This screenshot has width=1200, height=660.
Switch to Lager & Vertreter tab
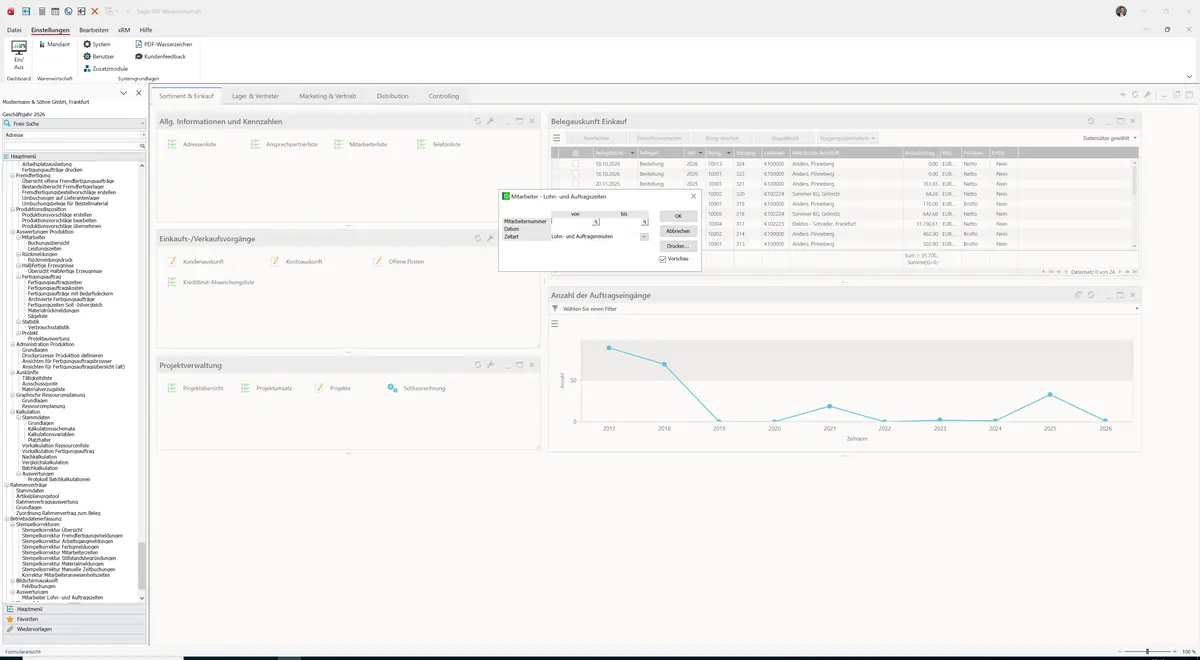tap(255, 96)
